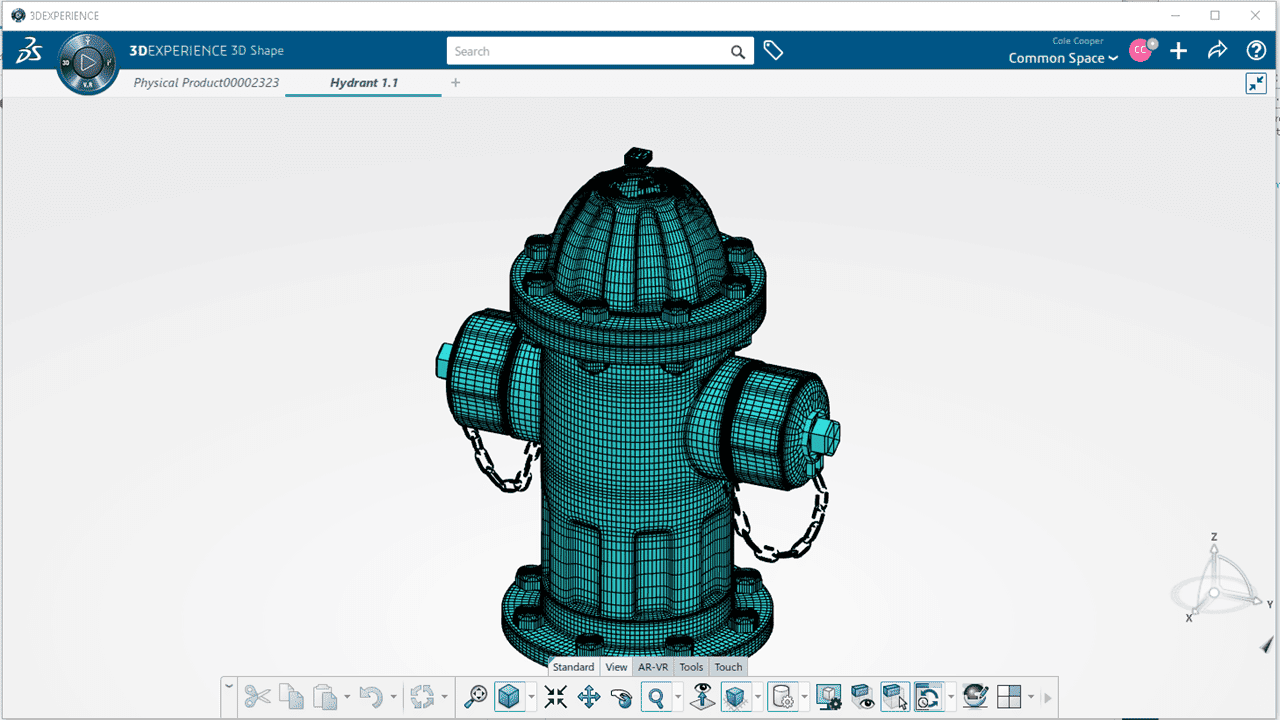Click the plus Add button in header
The height and width of the screenshot is (720, 1280).
(x=1179, y=51)
